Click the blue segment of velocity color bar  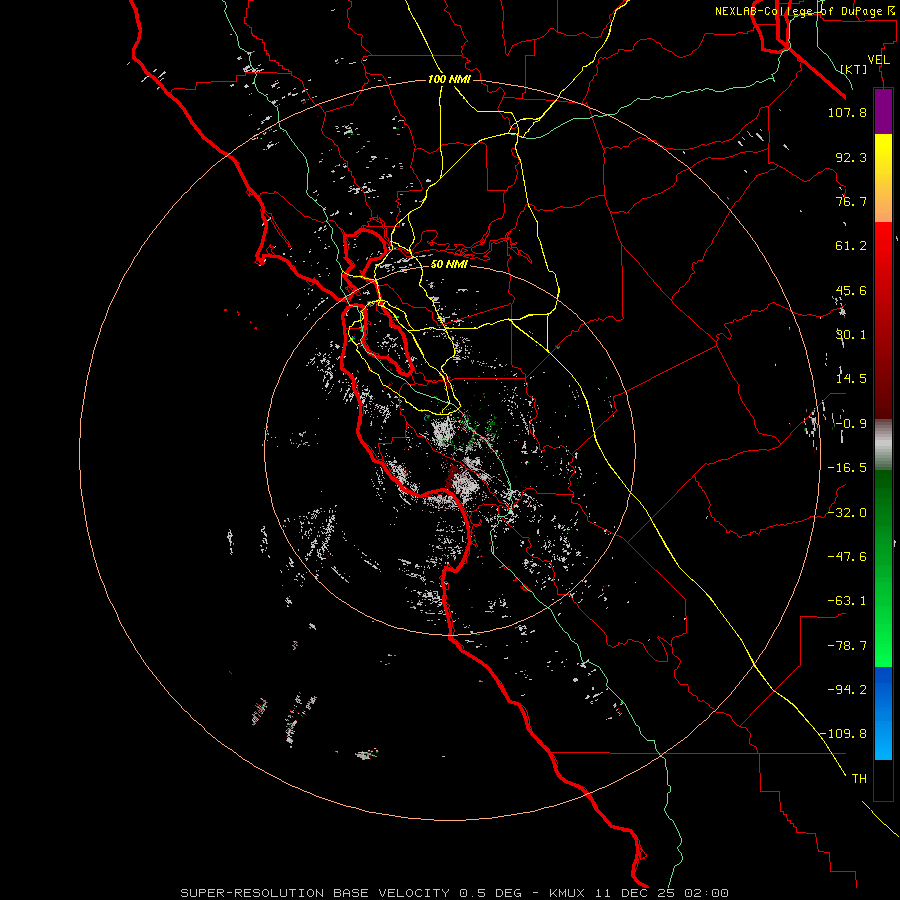pyautogui.click(x=883, y=713)
